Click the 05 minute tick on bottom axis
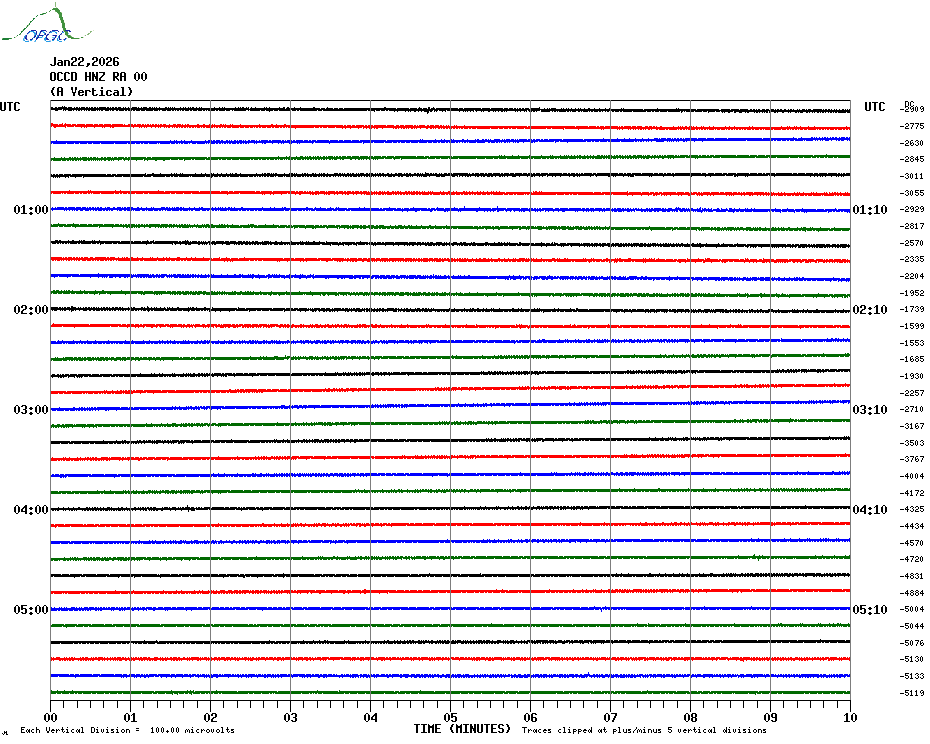 (451, 717)
